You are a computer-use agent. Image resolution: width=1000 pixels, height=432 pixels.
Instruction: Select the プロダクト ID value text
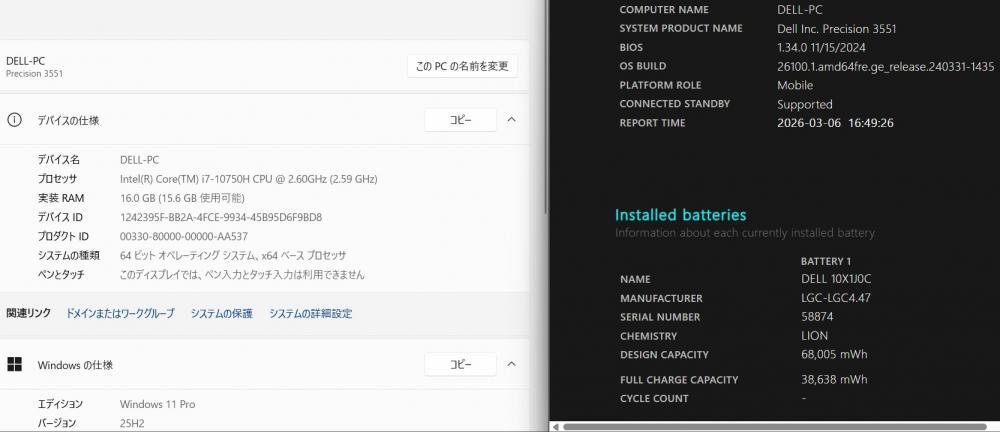[x=184, y=236]
